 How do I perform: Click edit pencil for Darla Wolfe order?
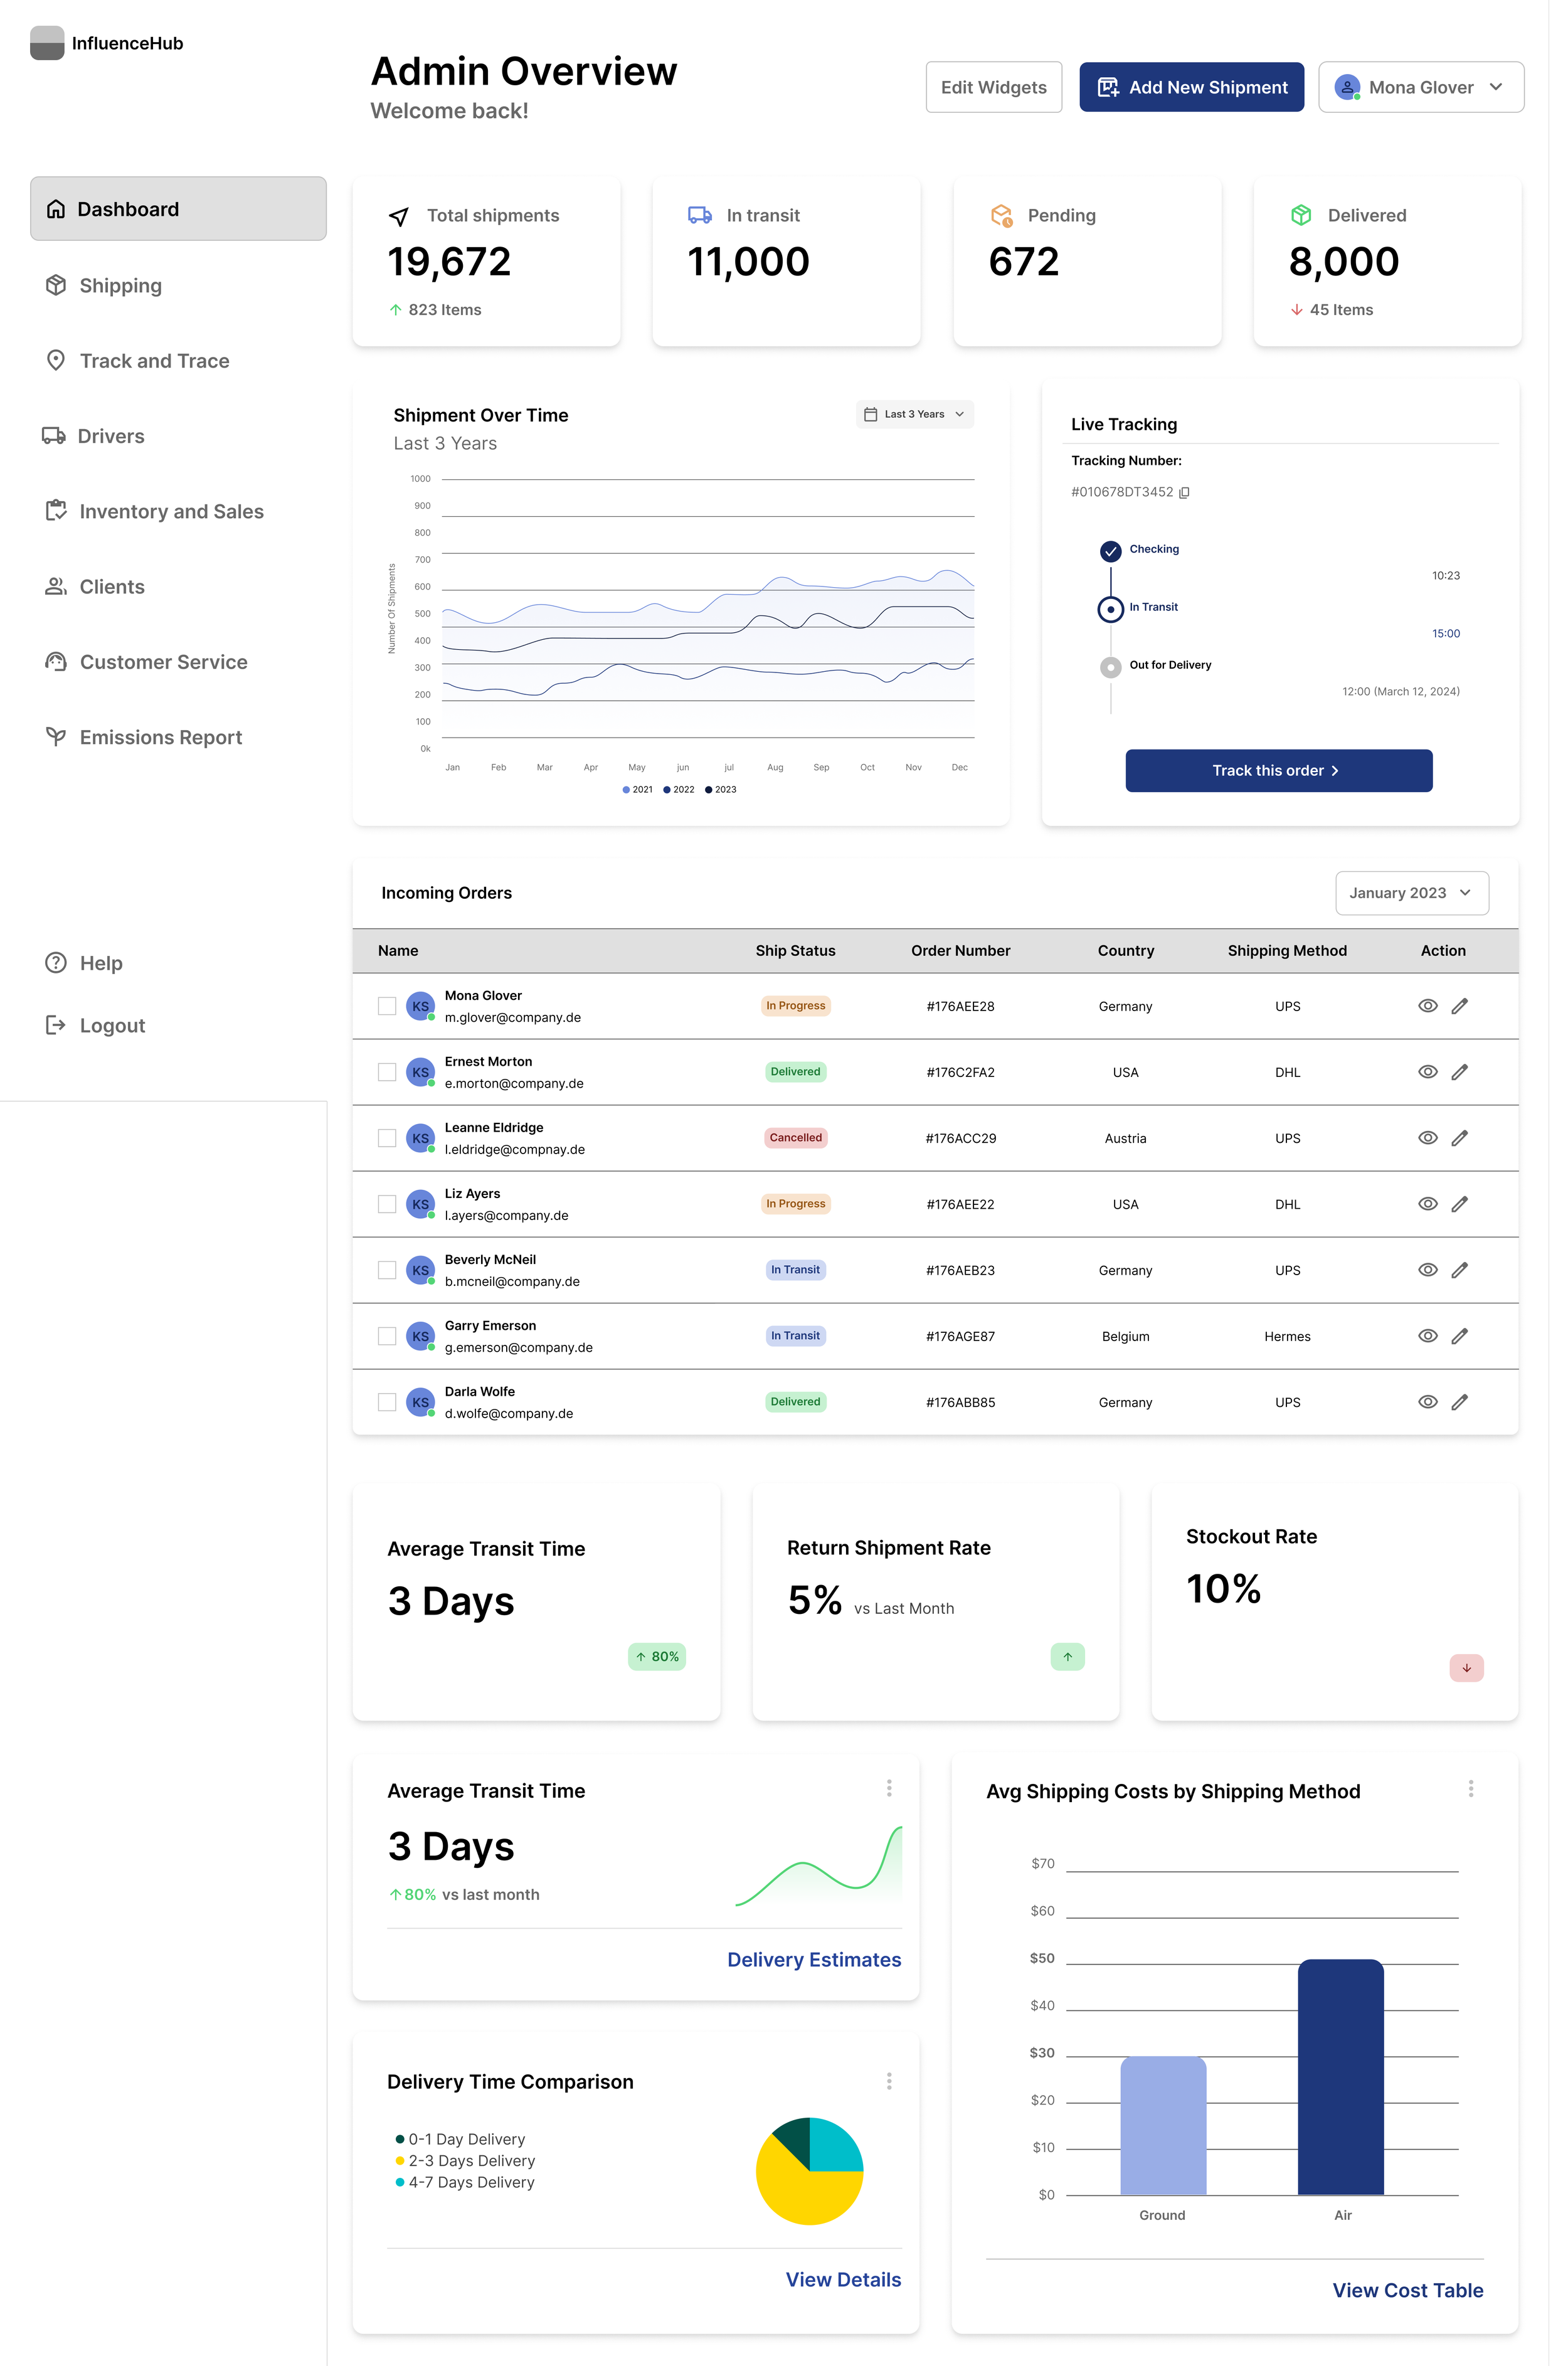pyautogui.click(x=1459, y=1402)
